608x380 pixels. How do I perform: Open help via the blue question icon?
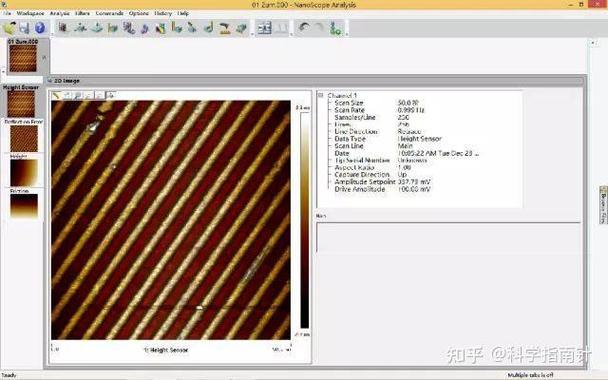[x=40, y=28]
